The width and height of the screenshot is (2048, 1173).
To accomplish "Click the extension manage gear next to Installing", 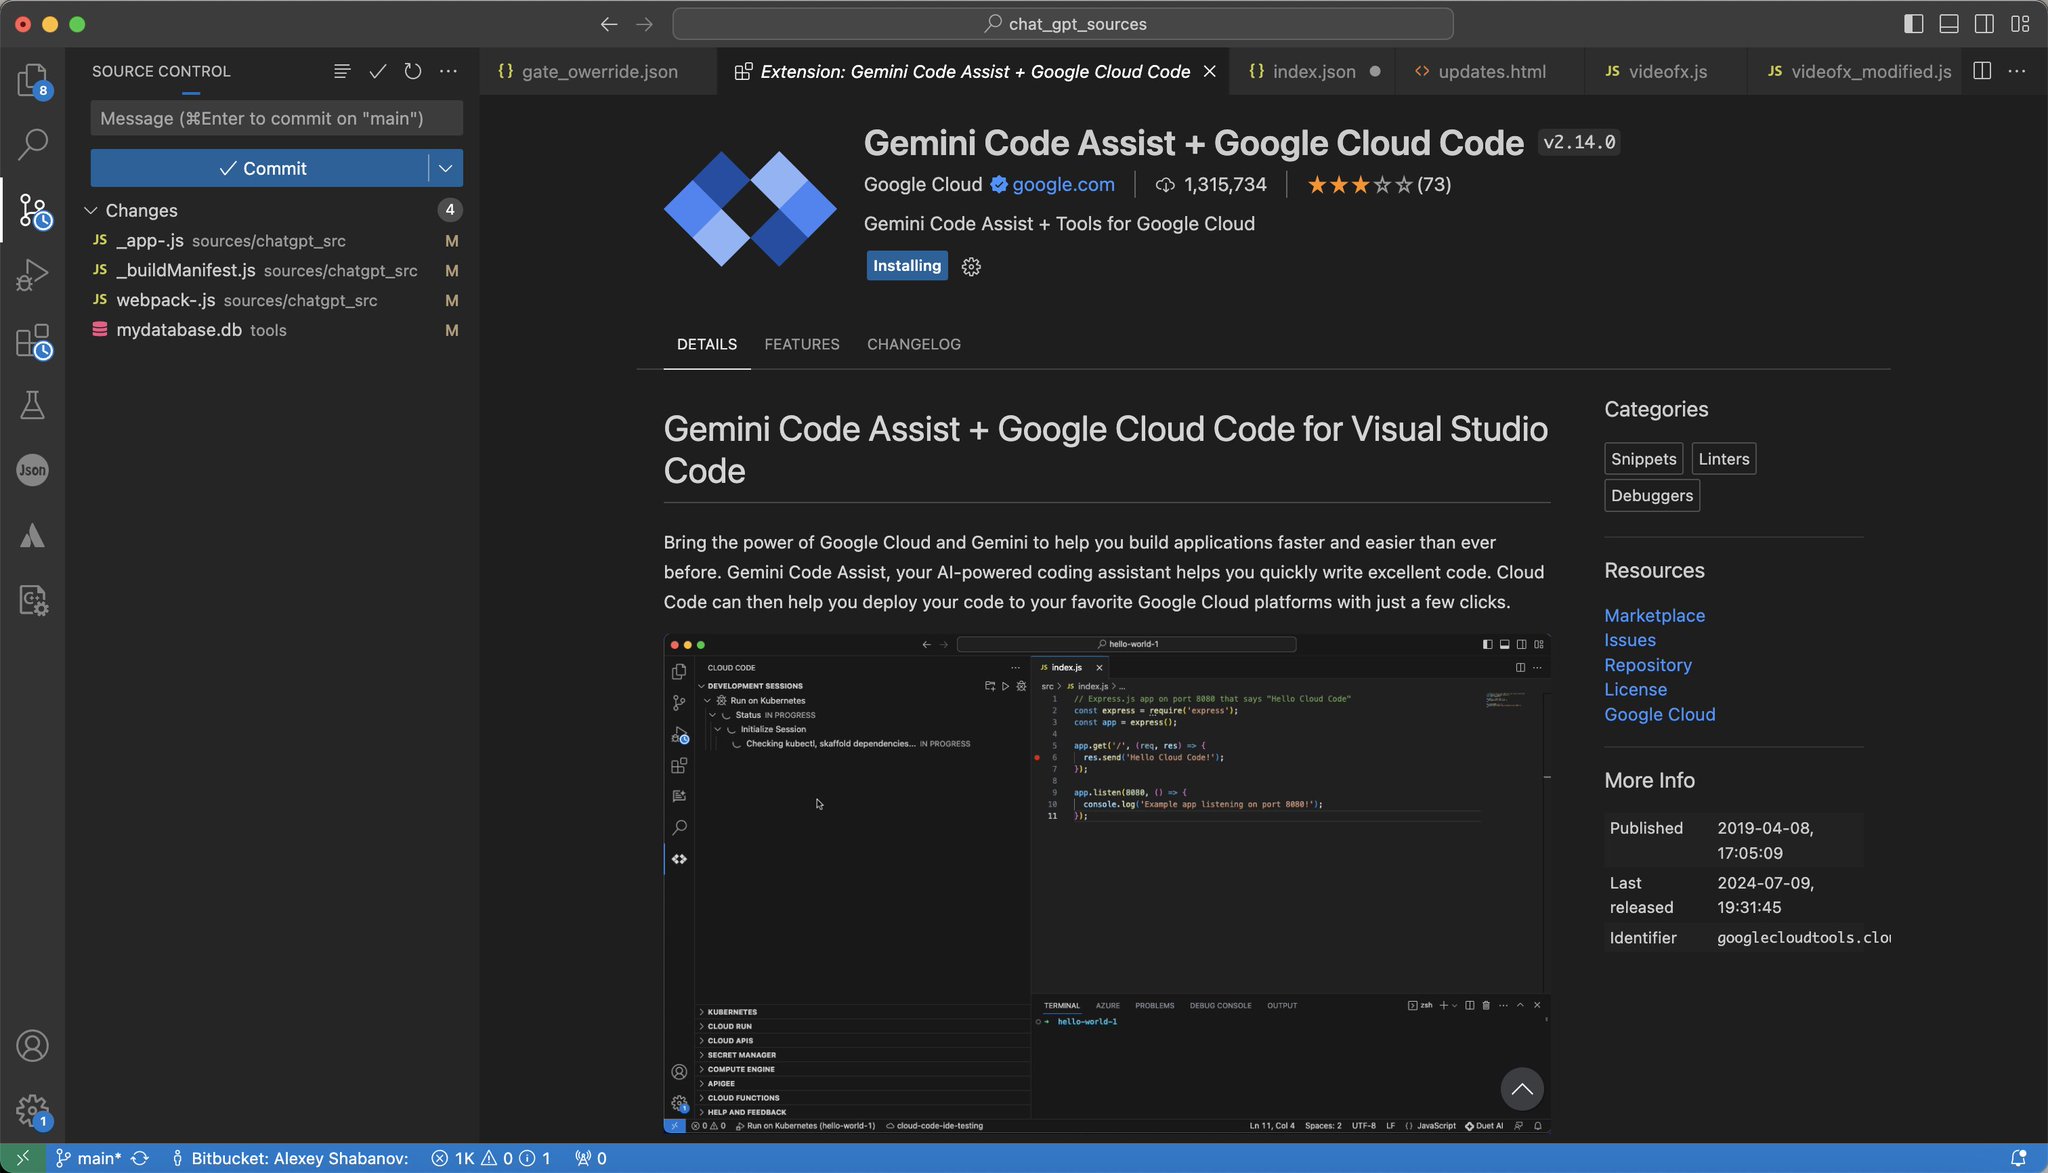I will pyautogui.click(x=971, y=266).
